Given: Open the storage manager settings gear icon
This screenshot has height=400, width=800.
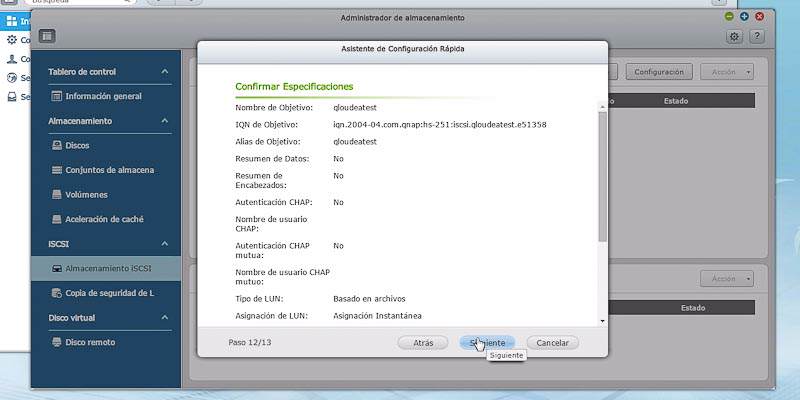Looking at the screenshot, I should pyautogui.click(x=734, y=36).
